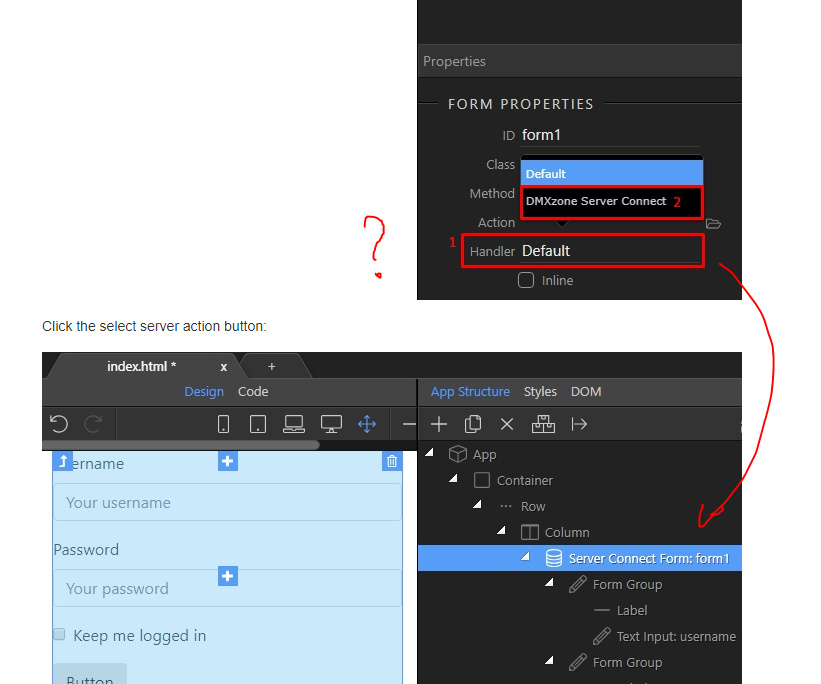The height and width of the screenshot is (684, 821).
Task: Click the Action folder browse icon
Action: pyautogui.click(x=713, y=223)
